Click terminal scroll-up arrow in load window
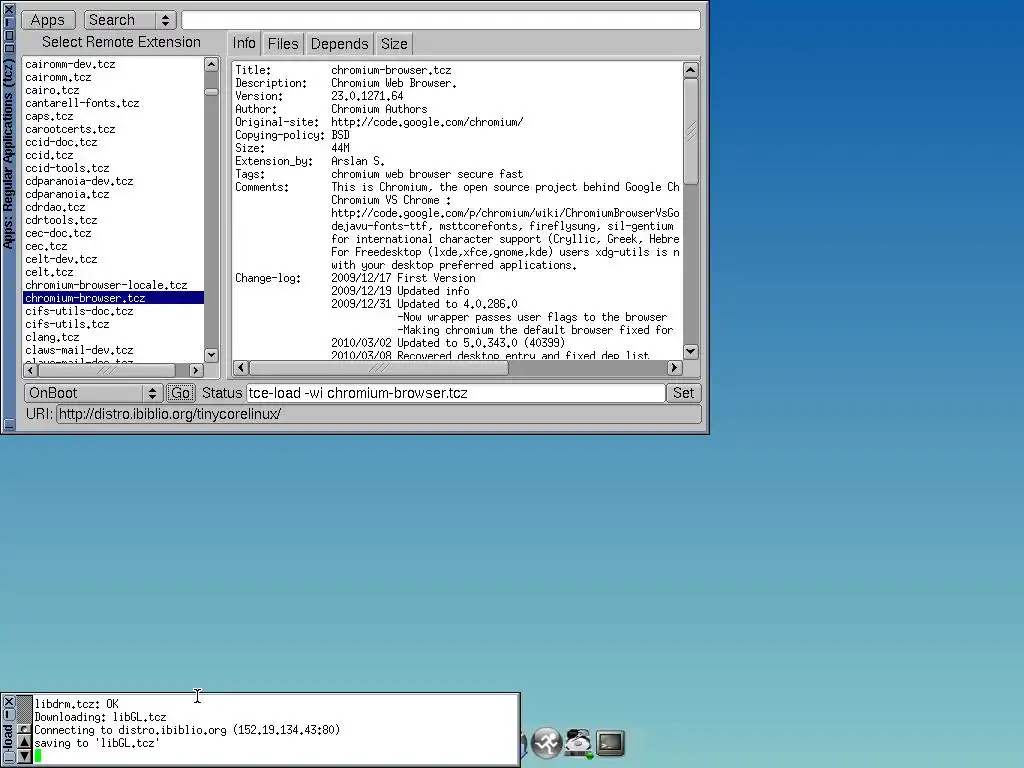Image resolution: width=1024 pixels, height=768 pixels. pyautogui.click(x=24, y=742)
